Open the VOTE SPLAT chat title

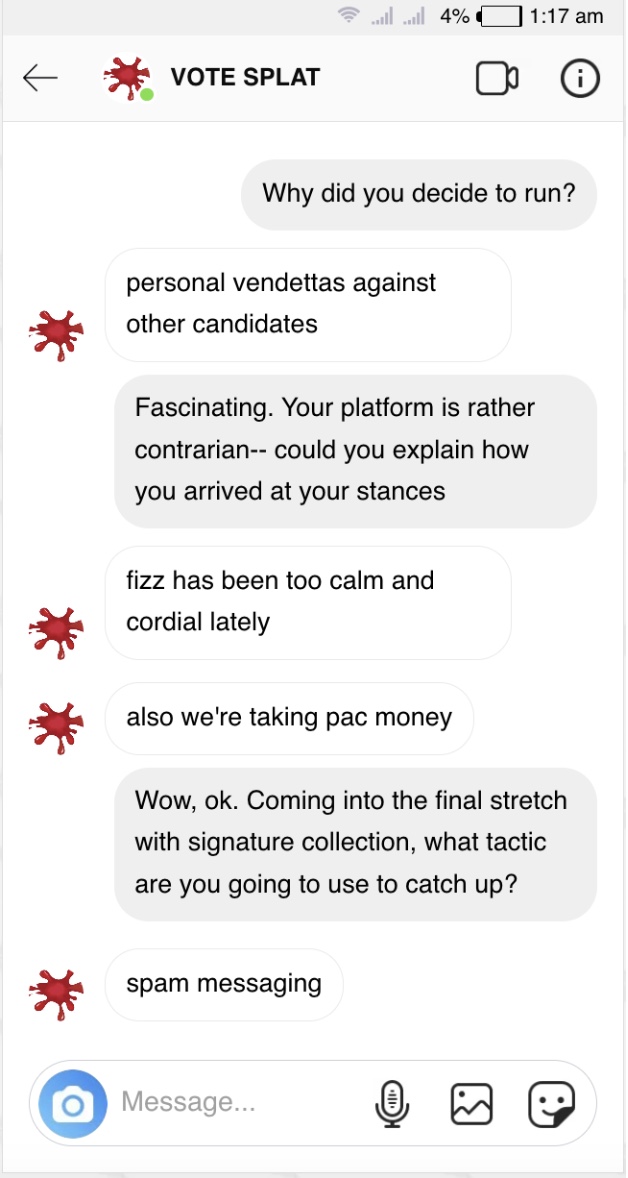(245, 78)
